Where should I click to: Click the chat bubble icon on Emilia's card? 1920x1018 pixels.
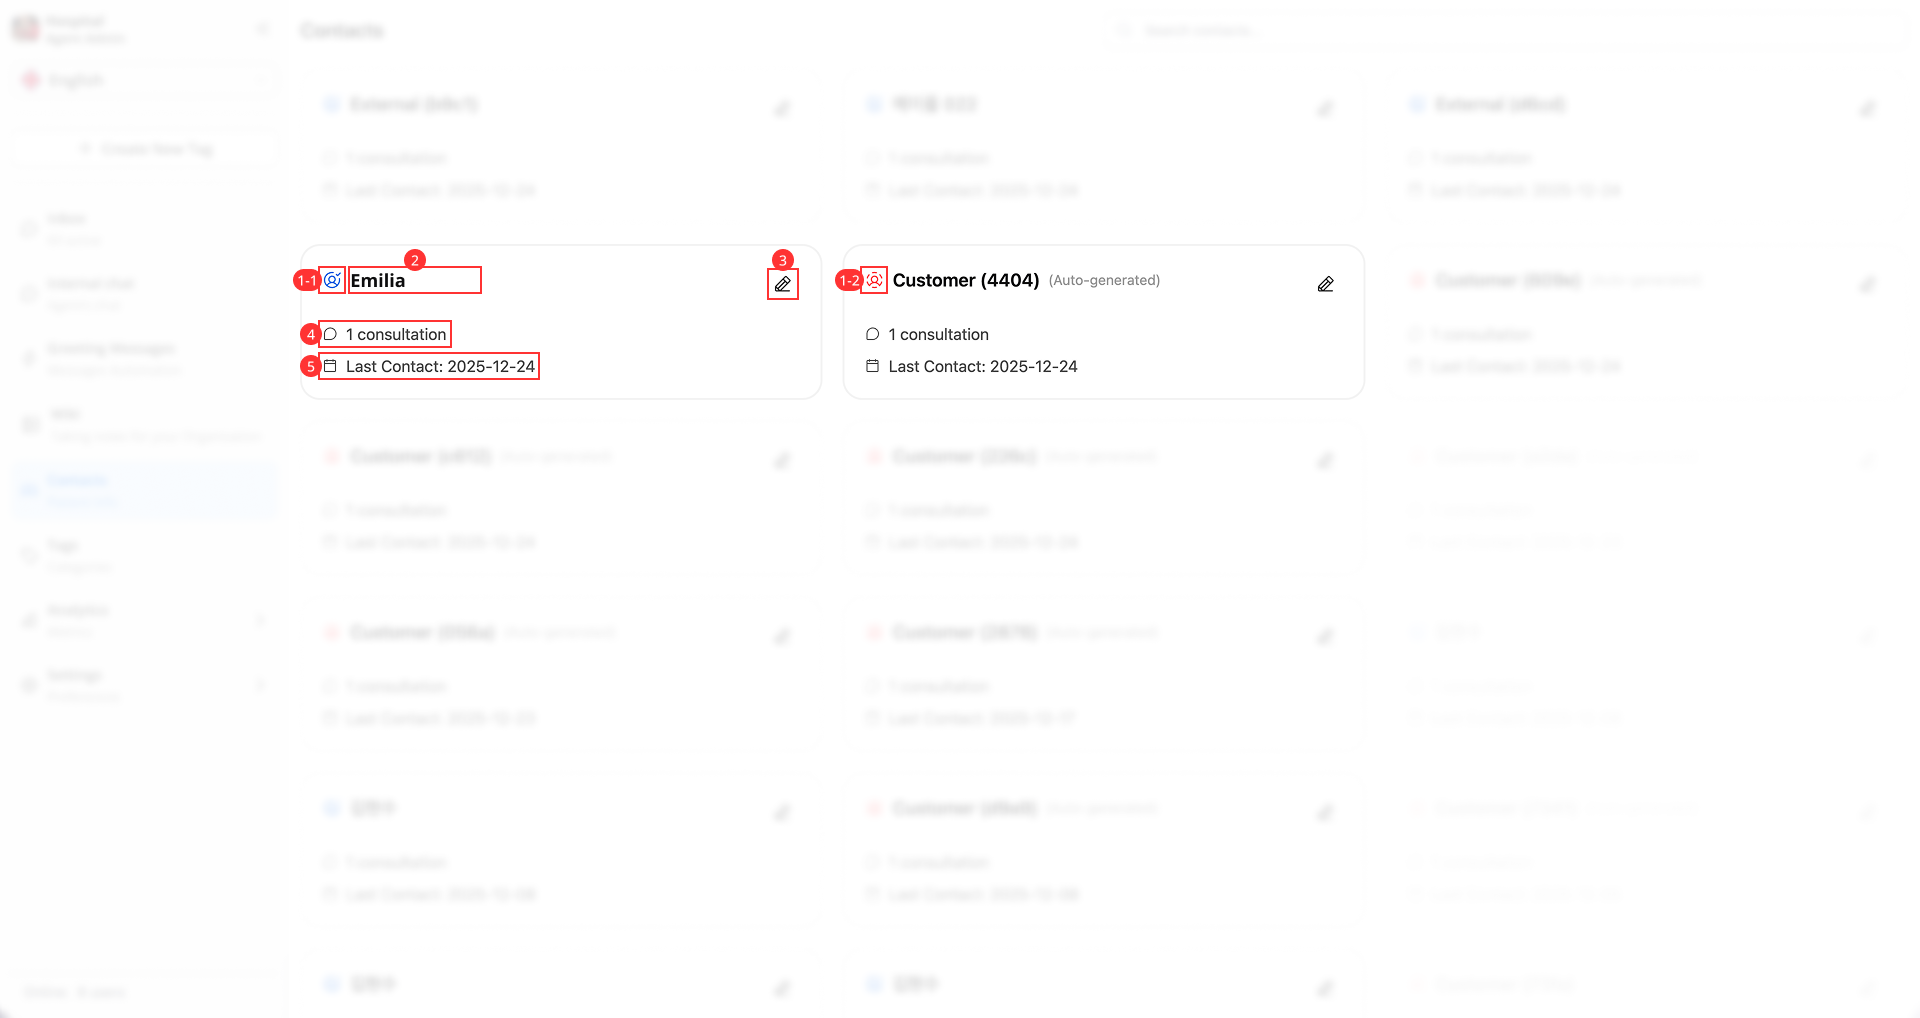click(330, 334)
